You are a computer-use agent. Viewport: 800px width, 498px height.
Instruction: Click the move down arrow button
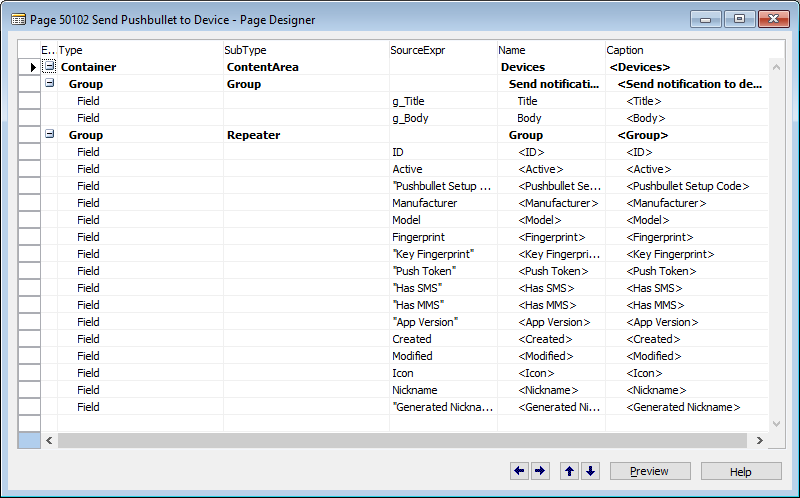[x=590, y=471]
